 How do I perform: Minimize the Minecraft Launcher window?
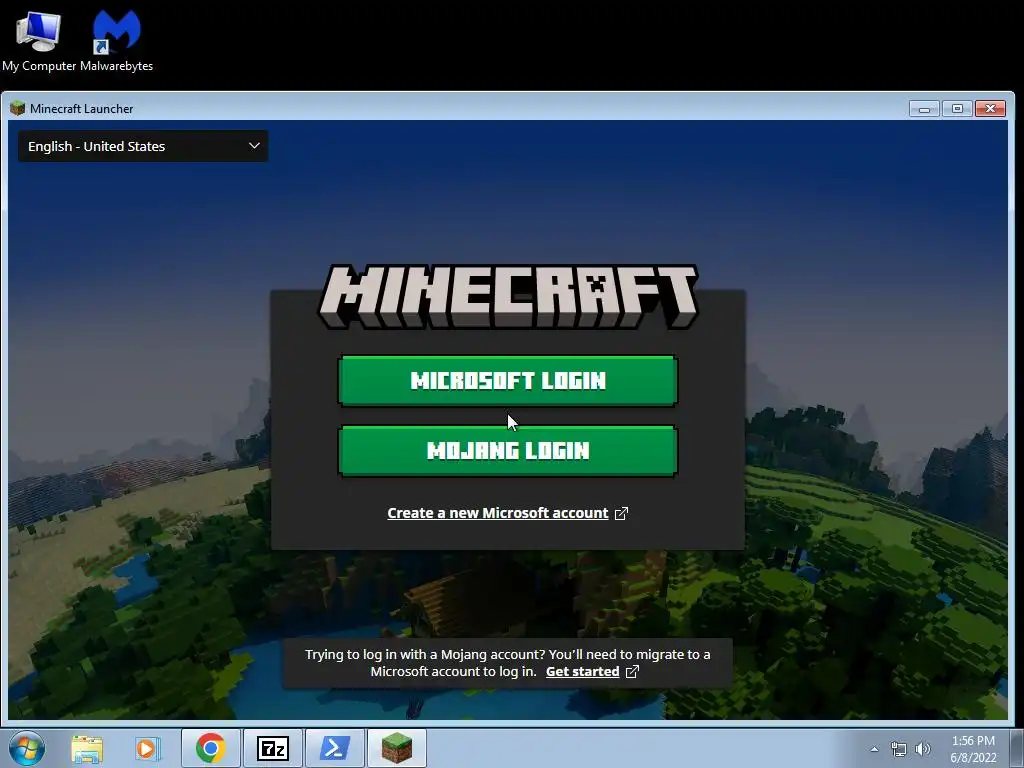coord(924,108)
